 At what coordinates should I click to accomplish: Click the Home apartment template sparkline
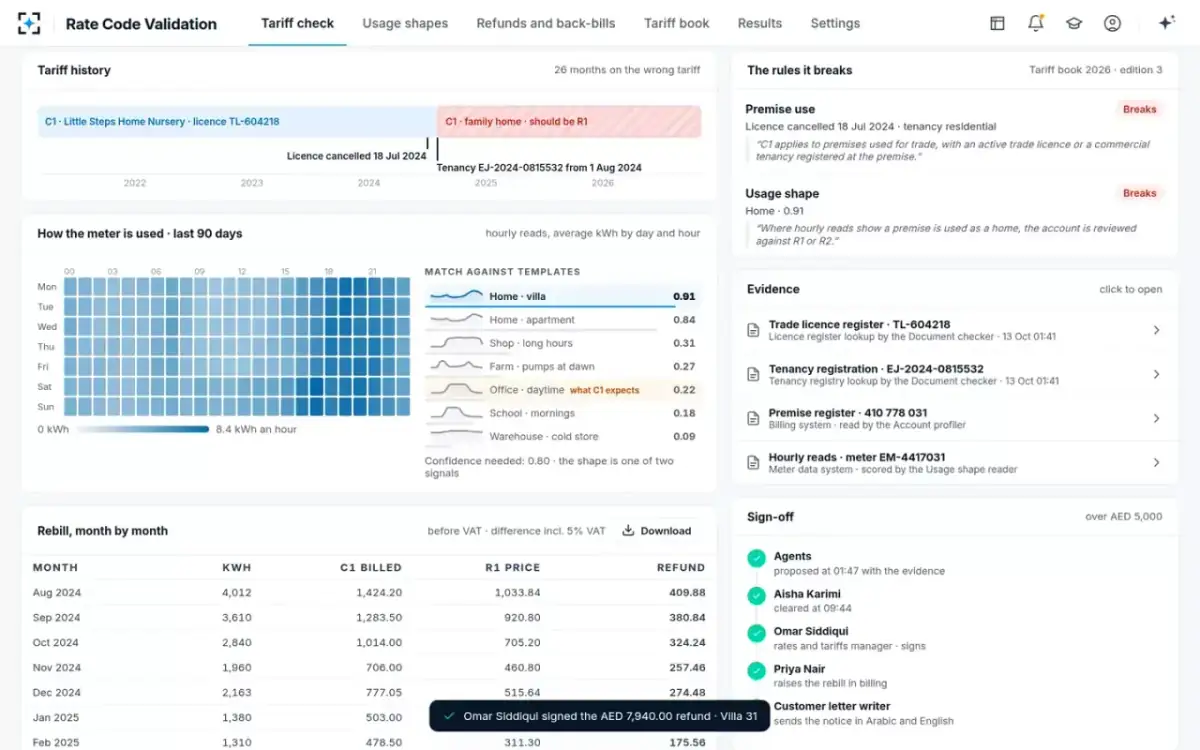point(455,320)
